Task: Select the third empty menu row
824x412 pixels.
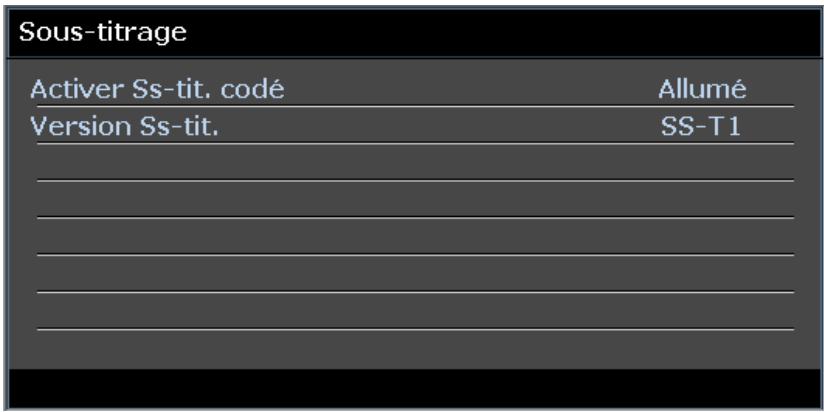Action: pos(414,237)
